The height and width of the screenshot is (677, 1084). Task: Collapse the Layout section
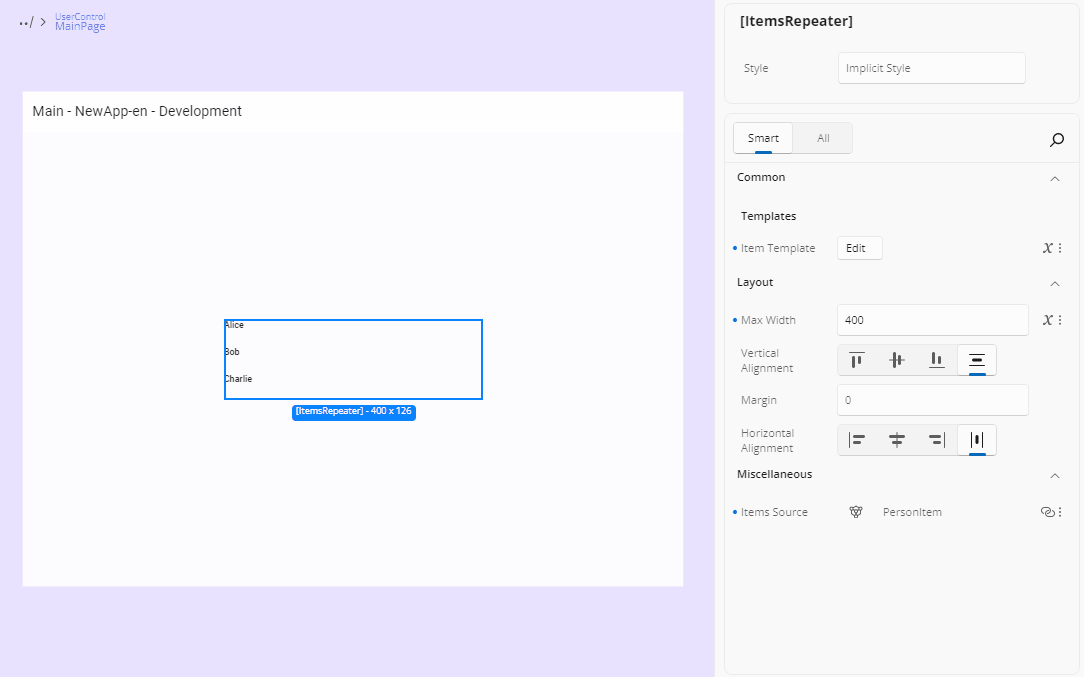tap(1054, 283)
